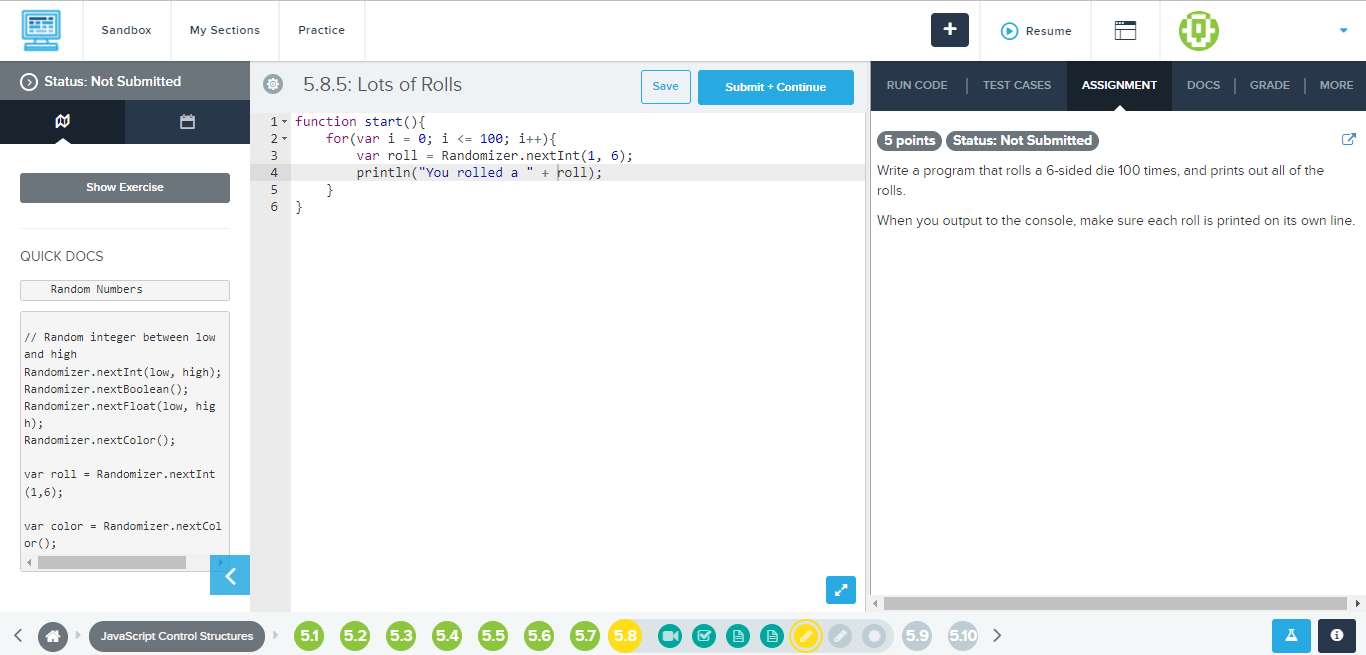Click Submit + Continue
Viewport: 1366px width, 655px height.
[x=776, y=87]
